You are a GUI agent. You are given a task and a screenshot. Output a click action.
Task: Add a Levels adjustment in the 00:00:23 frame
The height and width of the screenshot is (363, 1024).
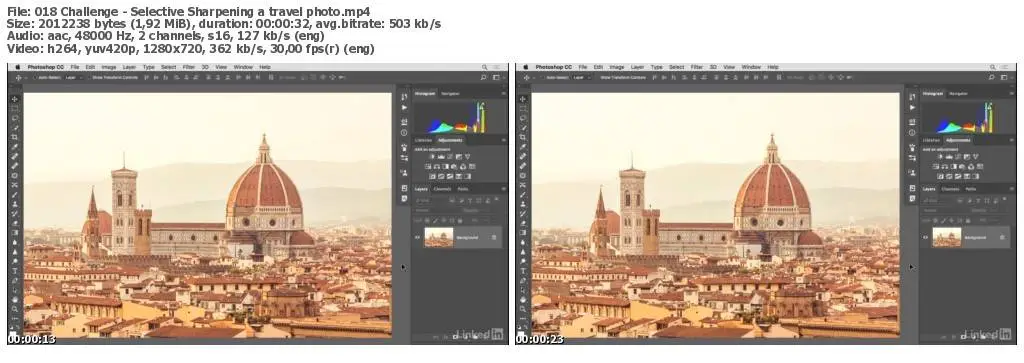click(950, 156)
